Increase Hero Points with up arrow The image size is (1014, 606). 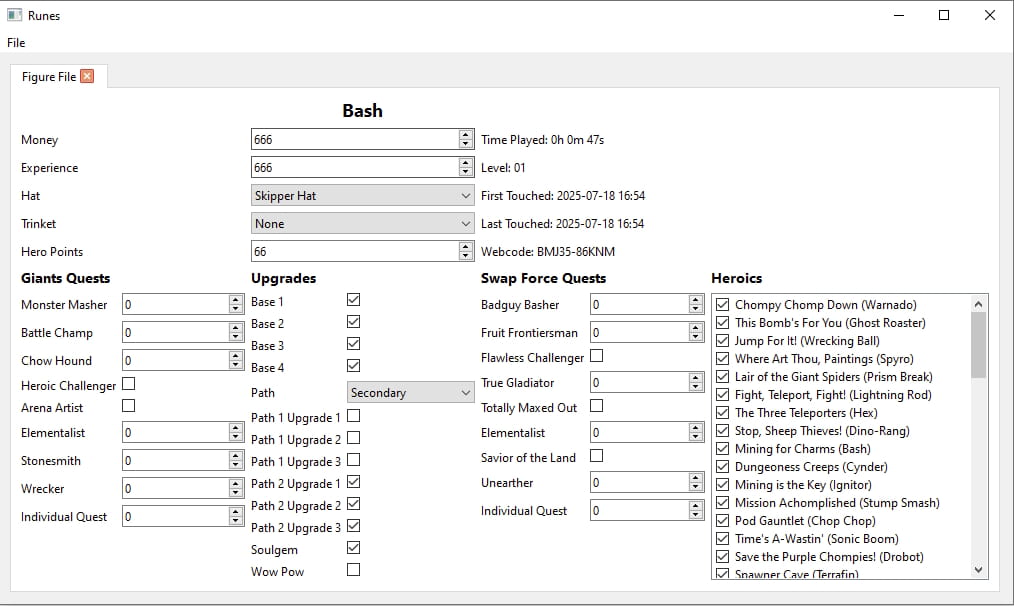tap(466, 246)
